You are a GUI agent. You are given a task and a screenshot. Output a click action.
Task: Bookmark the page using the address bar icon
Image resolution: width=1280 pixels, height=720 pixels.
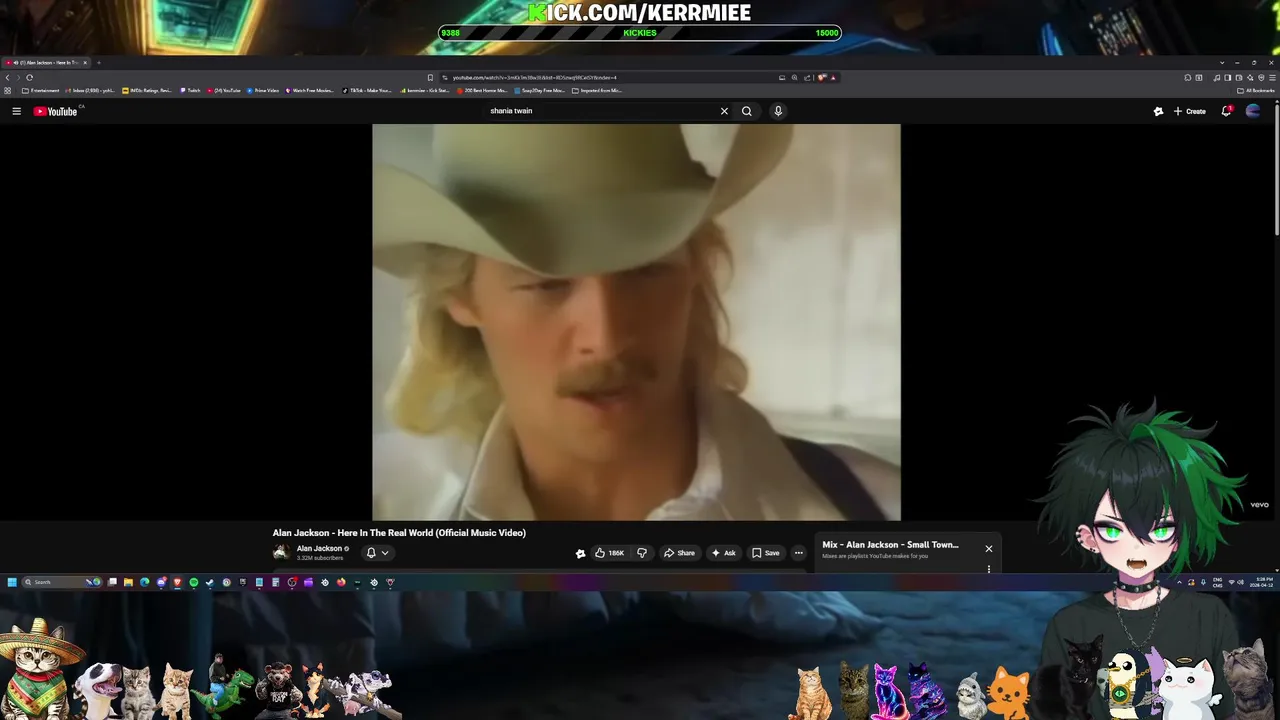431,77
